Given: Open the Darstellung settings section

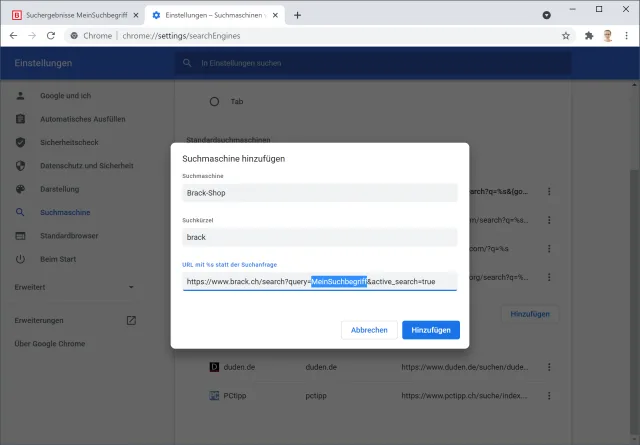Looking at the screenshot, I should tap(61, 188).
